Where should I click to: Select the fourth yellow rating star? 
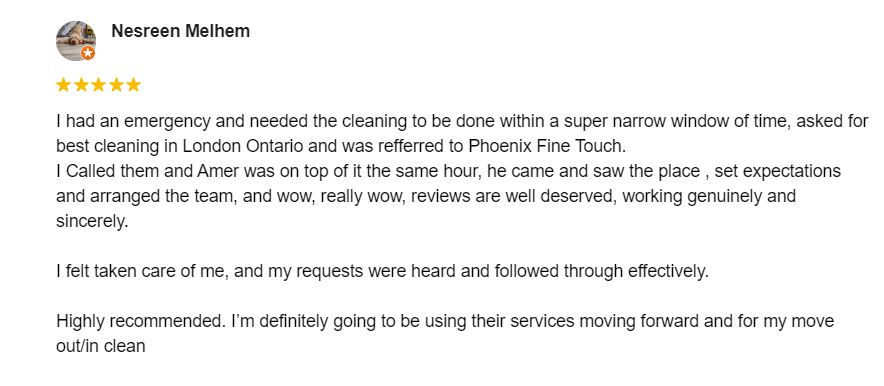(116, 85)
